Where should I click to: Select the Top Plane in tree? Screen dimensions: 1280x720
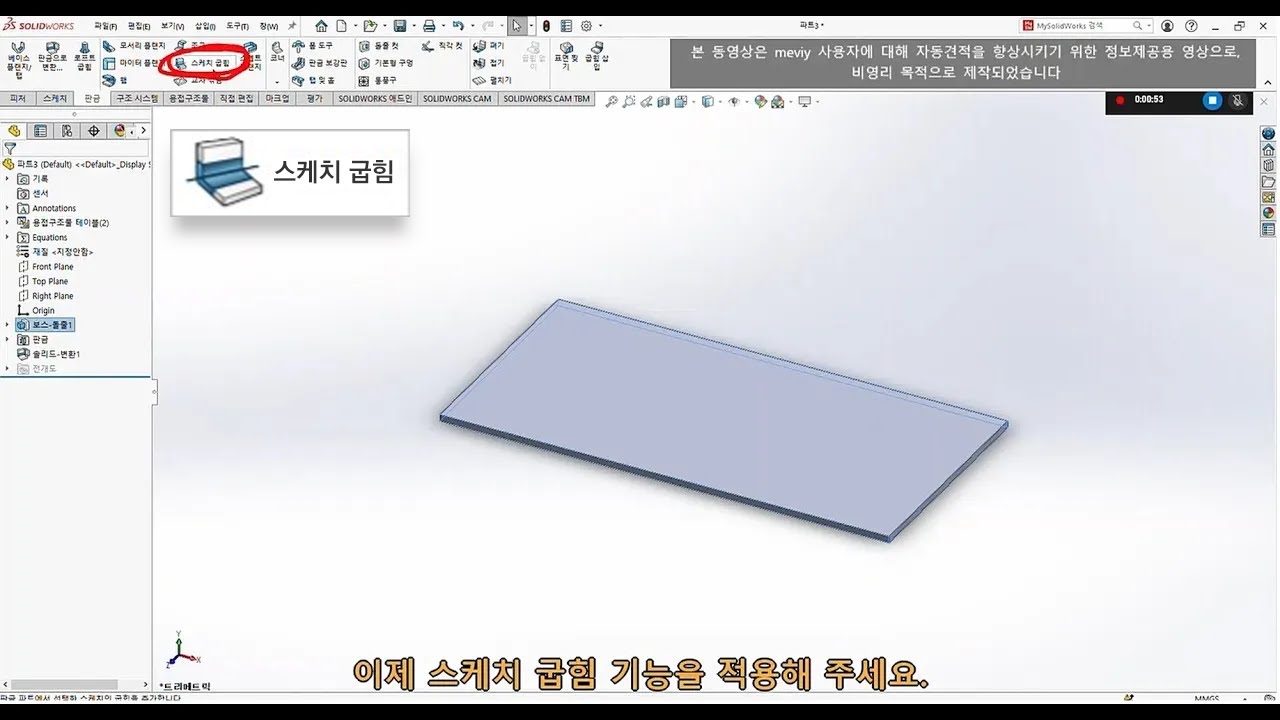click(43, 282)
